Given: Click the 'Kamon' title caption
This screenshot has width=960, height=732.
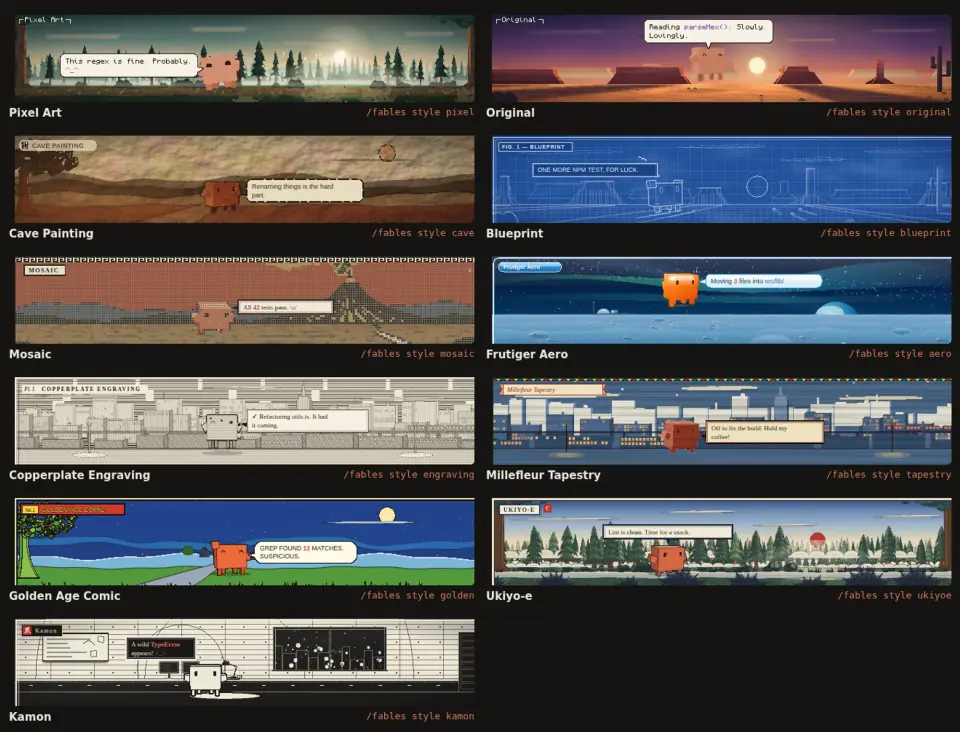Looking at the screenshot, I should pos(30,717).
